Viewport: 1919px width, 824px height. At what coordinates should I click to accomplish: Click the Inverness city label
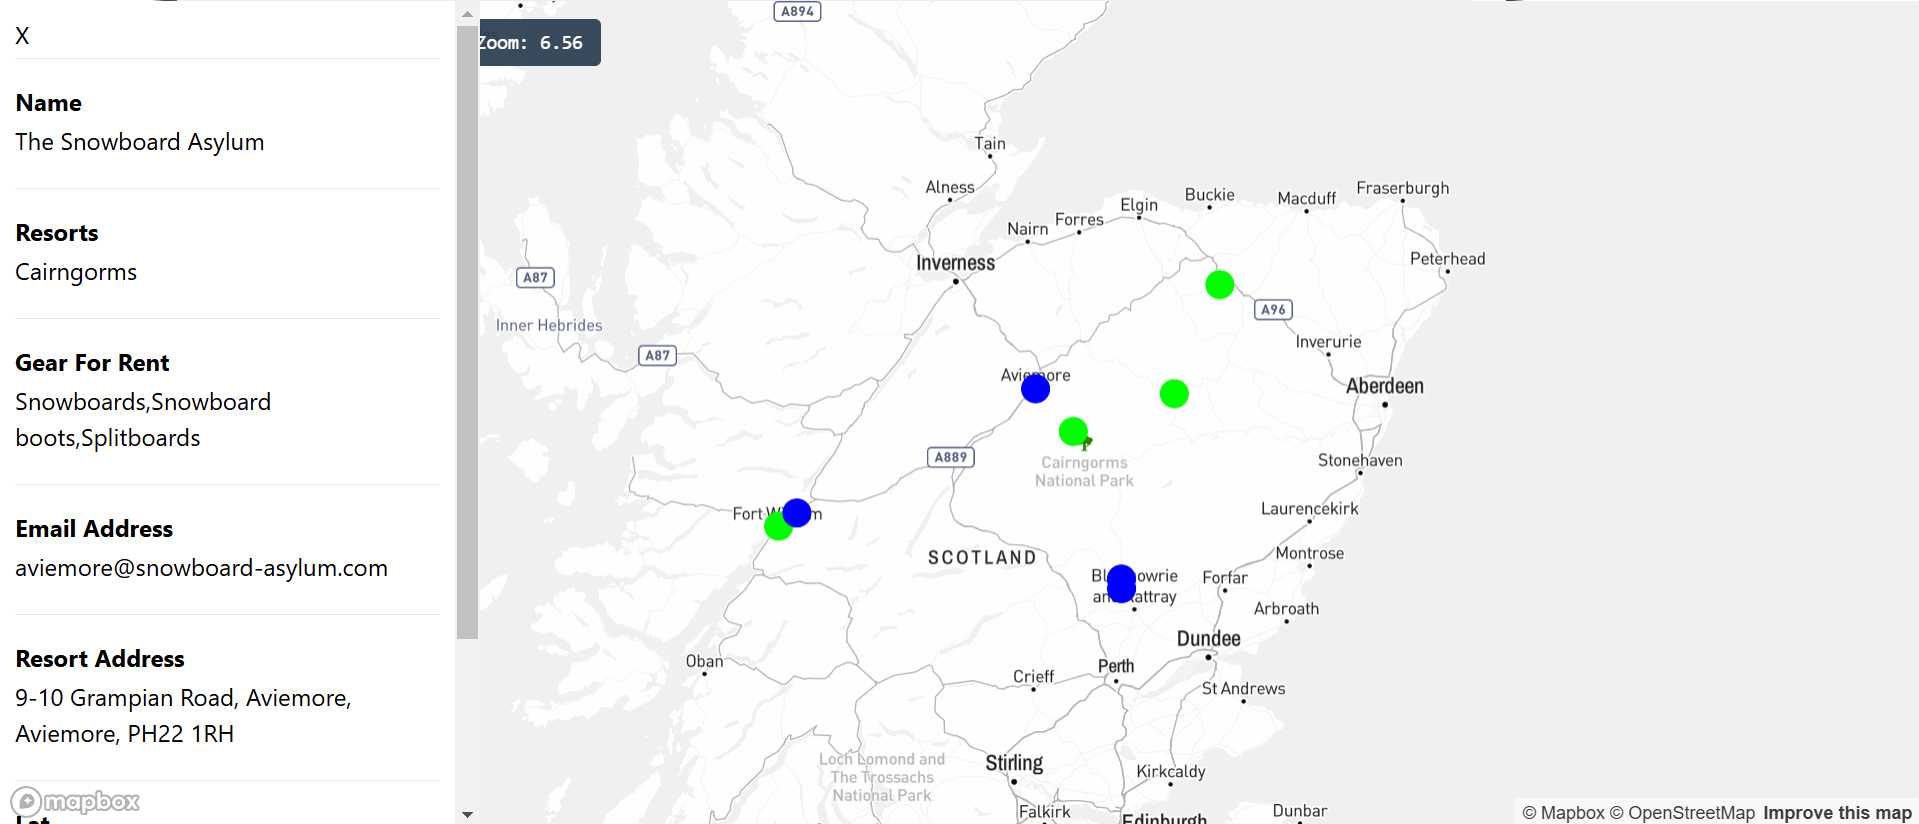point(955,263)
